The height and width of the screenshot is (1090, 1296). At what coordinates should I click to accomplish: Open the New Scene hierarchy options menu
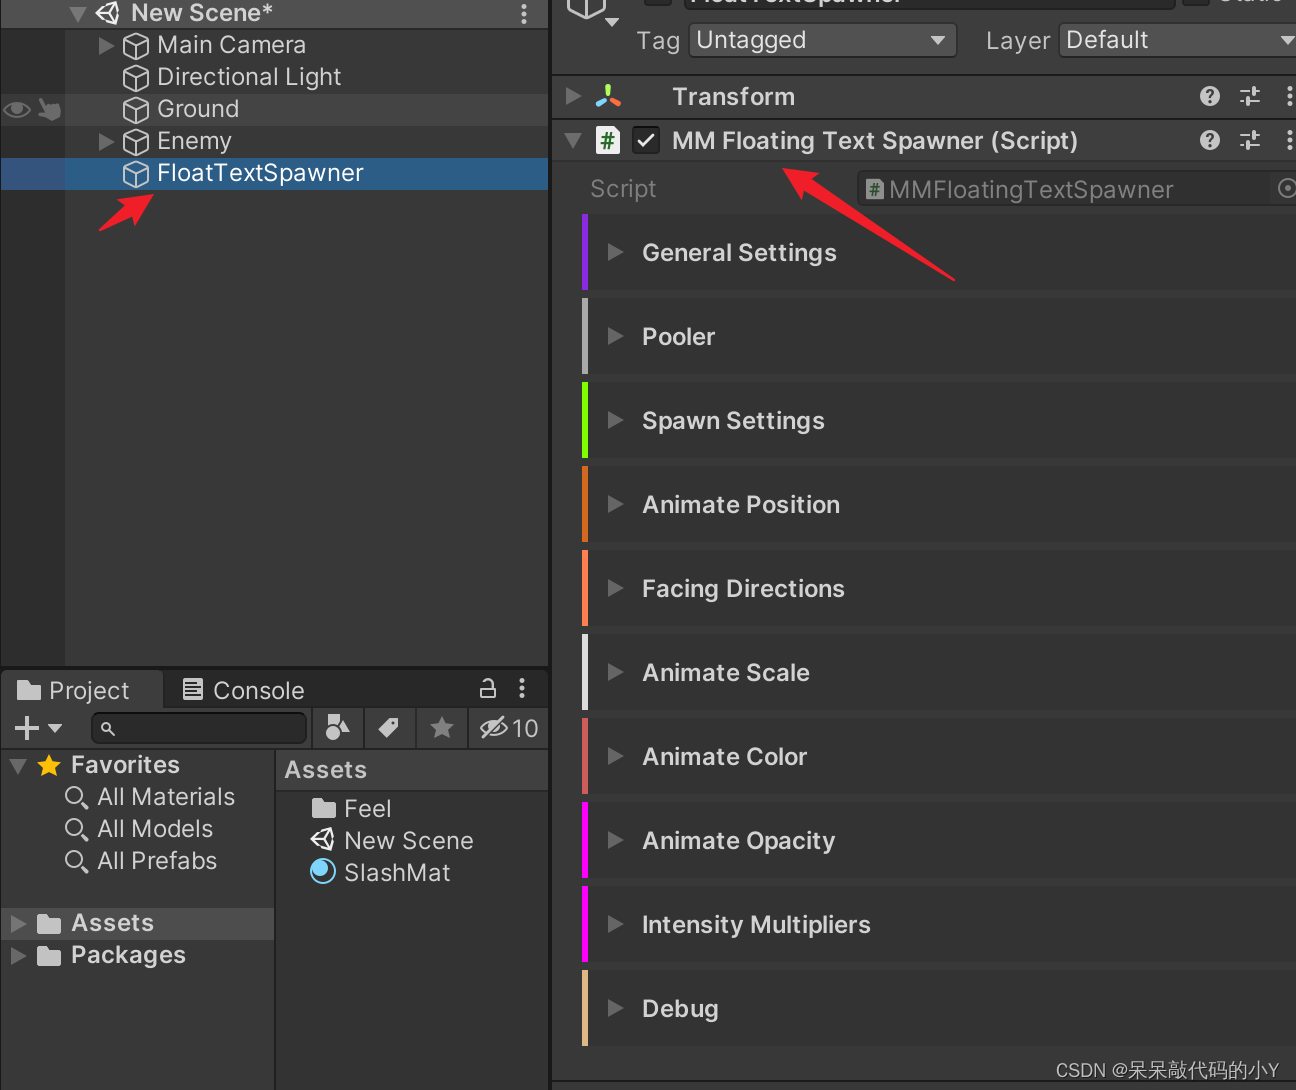point(524,13)
